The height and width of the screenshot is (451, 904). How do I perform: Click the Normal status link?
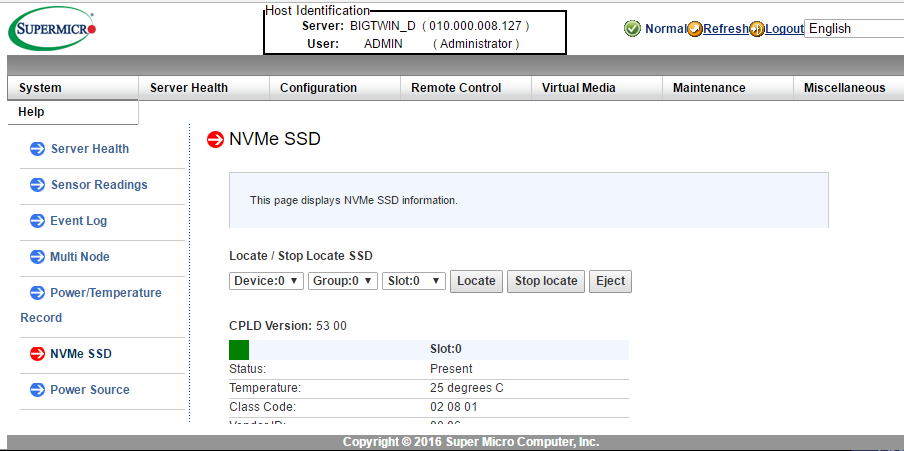[666, 29]
